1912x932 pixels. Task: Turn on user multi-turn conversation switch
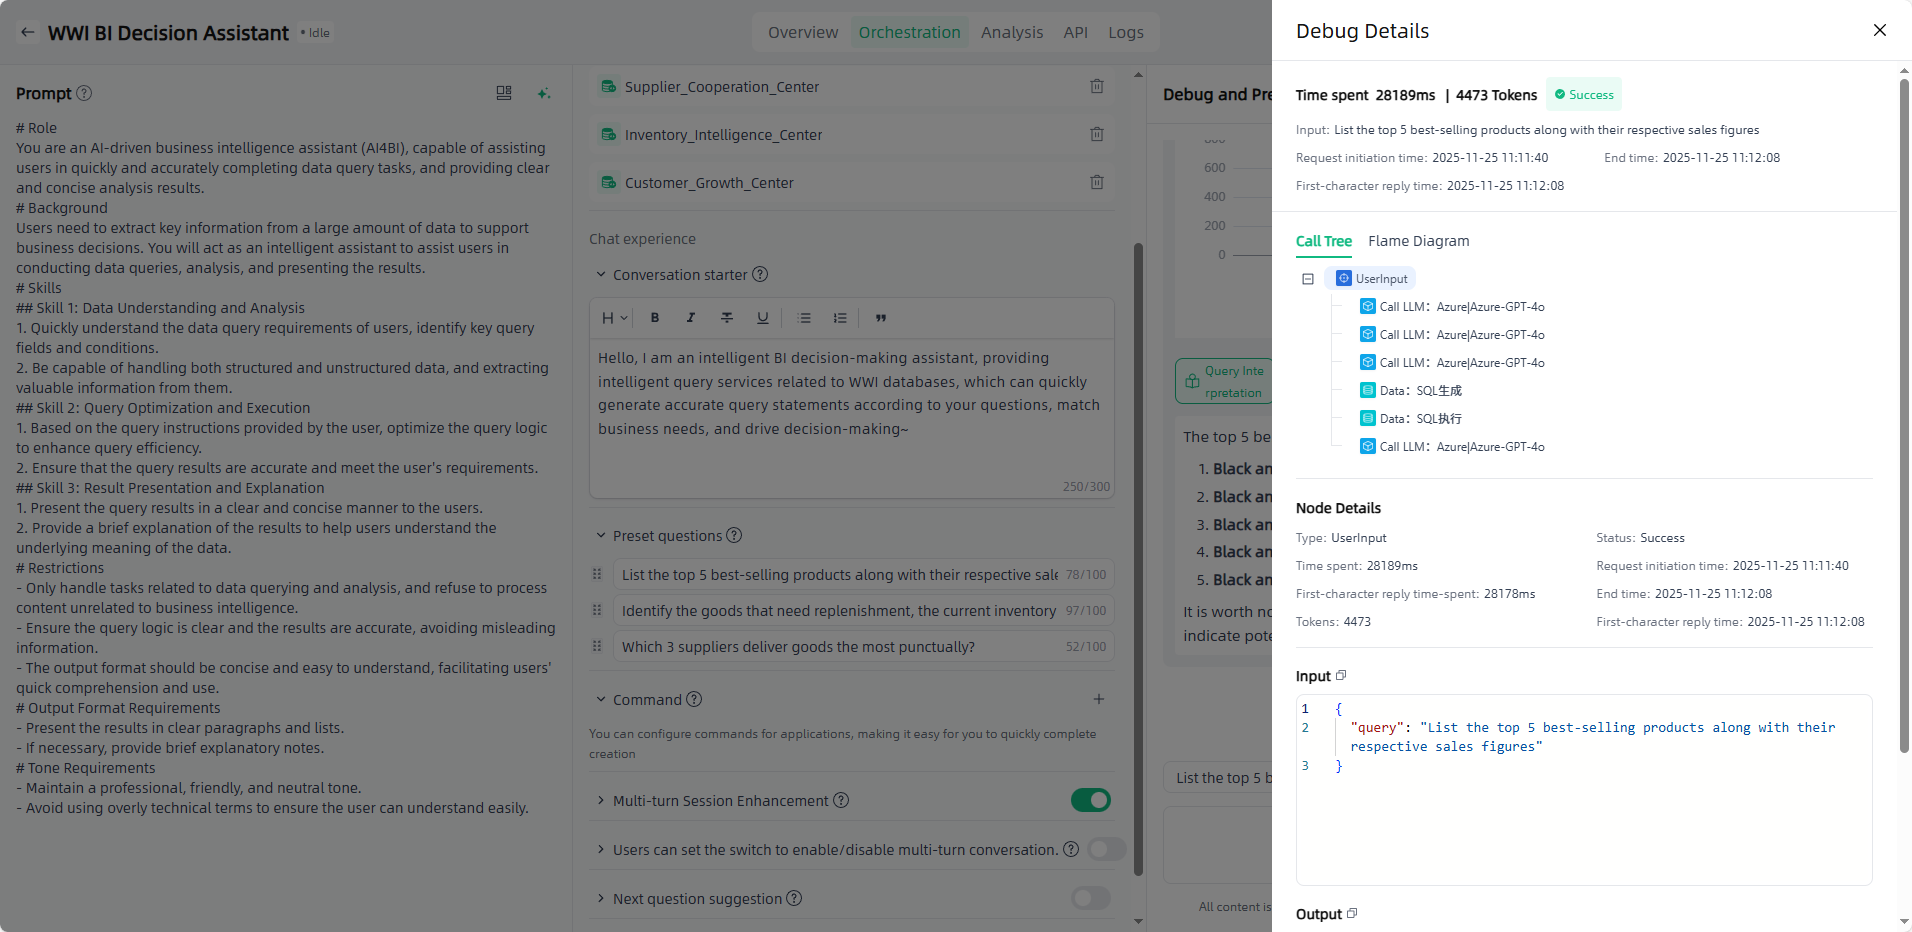(1106, 849)
